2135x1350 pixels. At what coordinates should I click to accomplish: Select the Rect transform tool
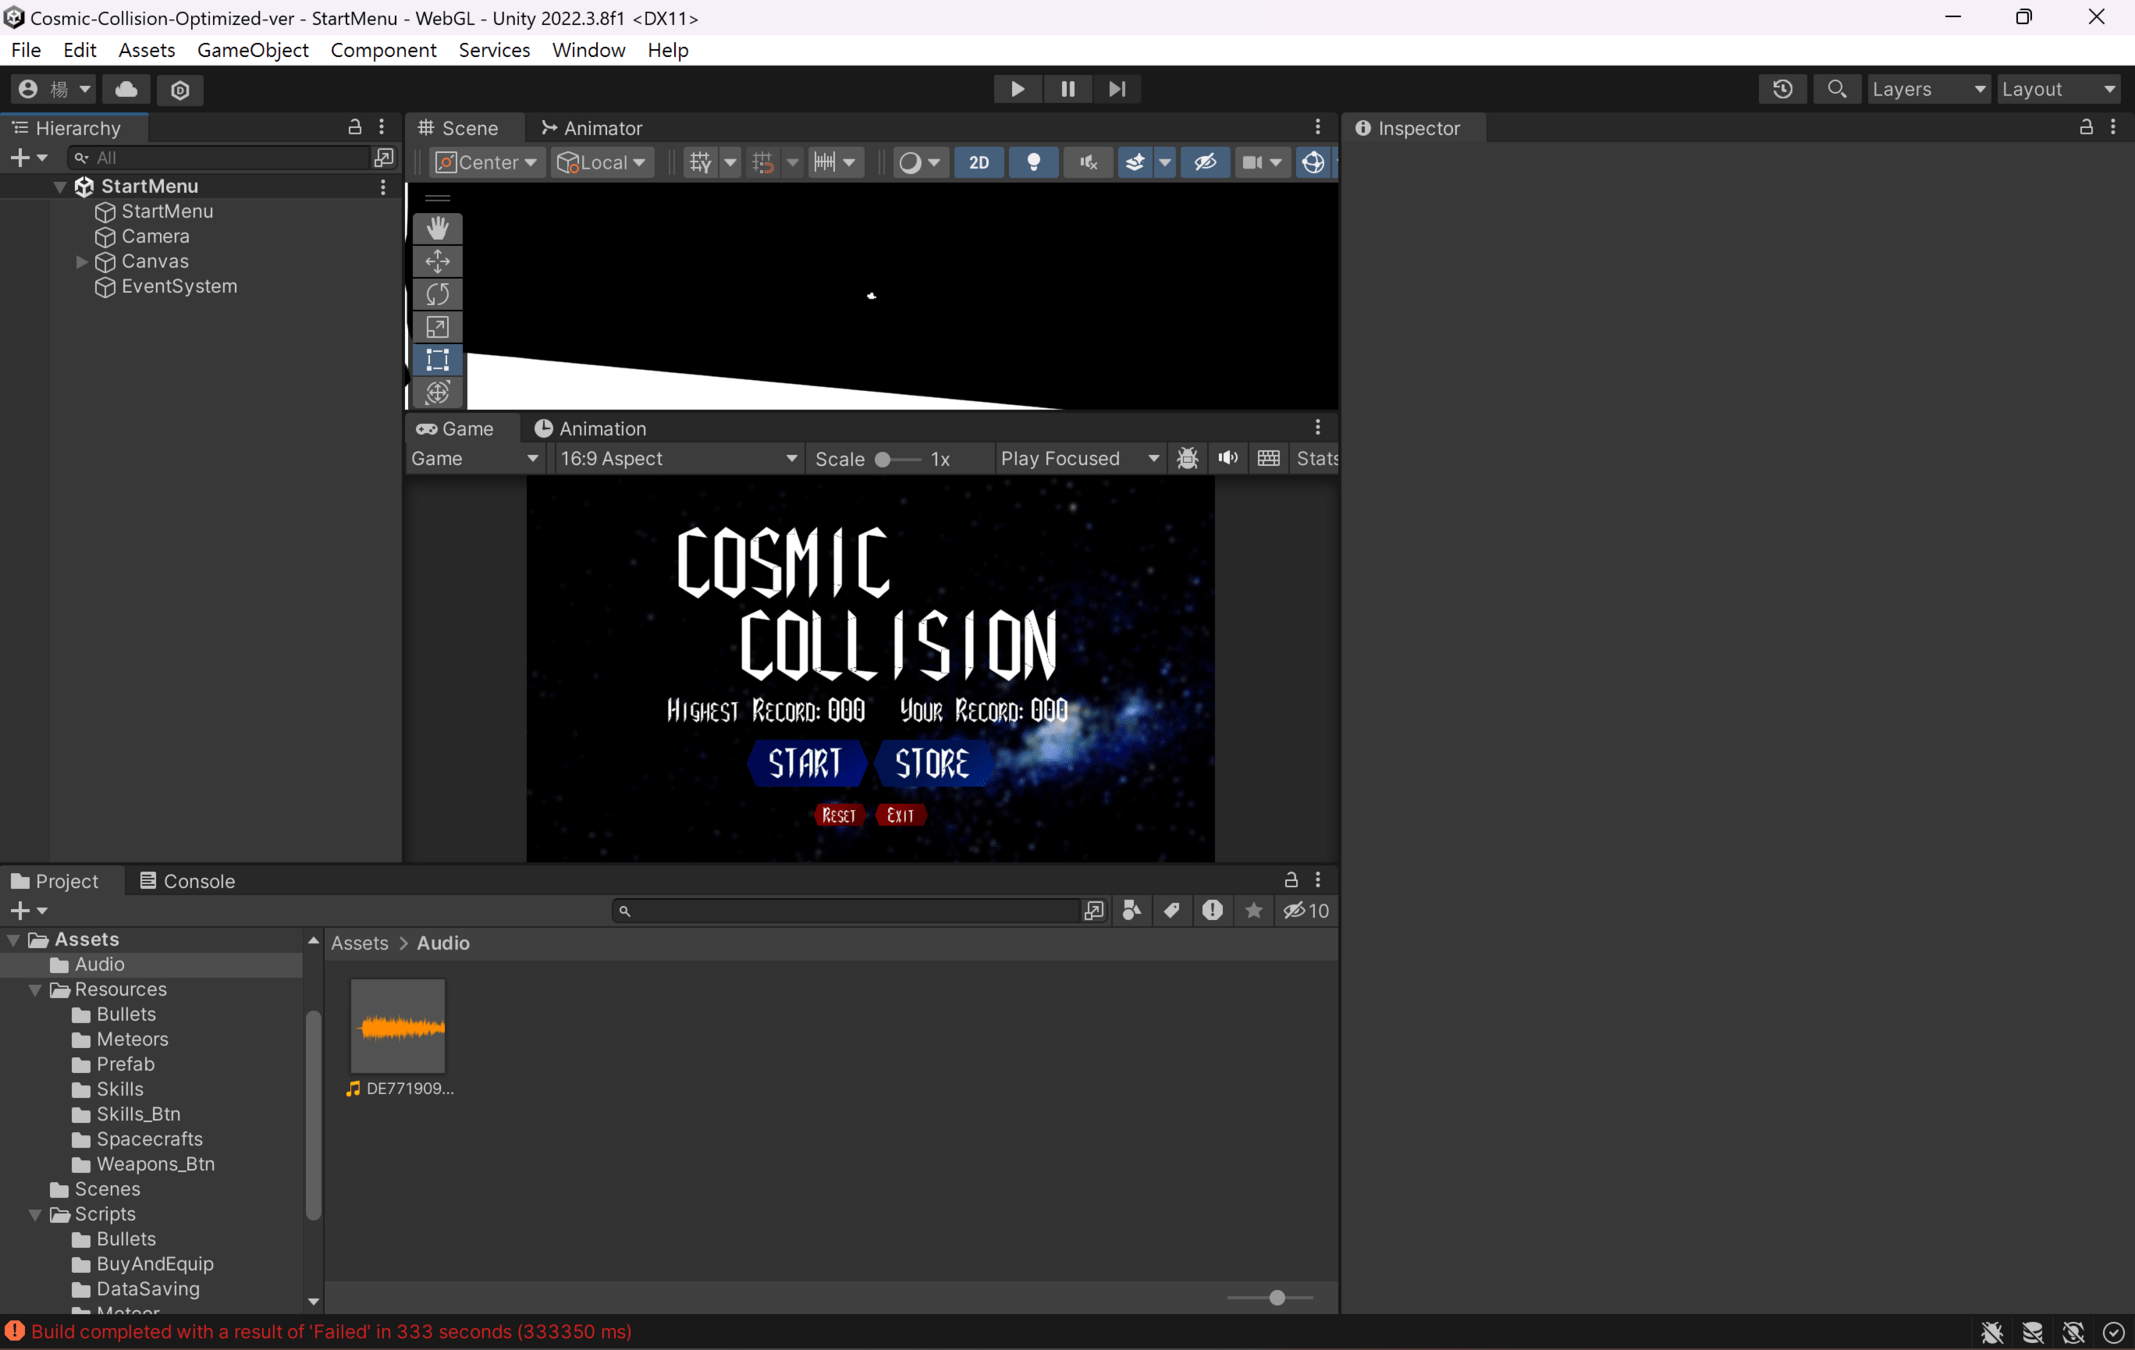pyautogui.click(x=437, y=360)
